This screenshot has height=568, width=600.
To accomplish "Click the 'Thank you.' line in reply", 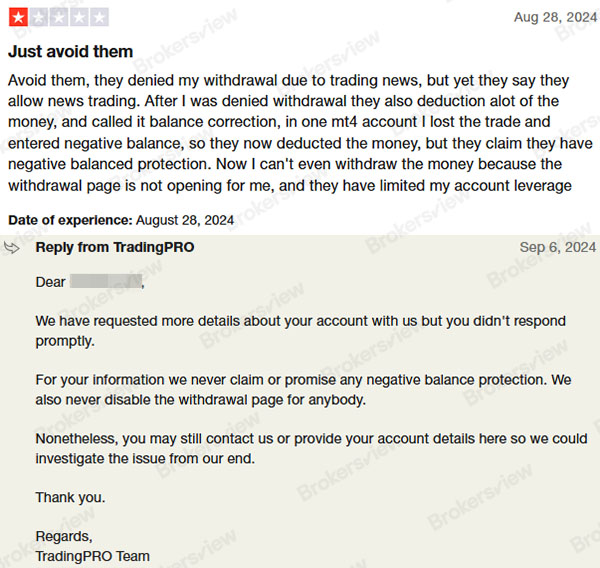I will (x=70, y=497).
